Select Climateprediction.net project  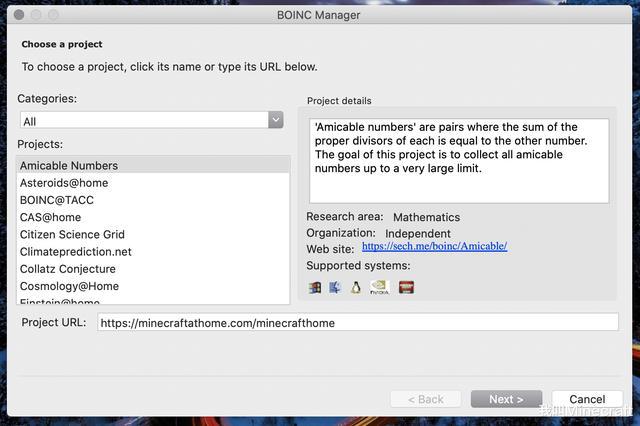(153, 251)
